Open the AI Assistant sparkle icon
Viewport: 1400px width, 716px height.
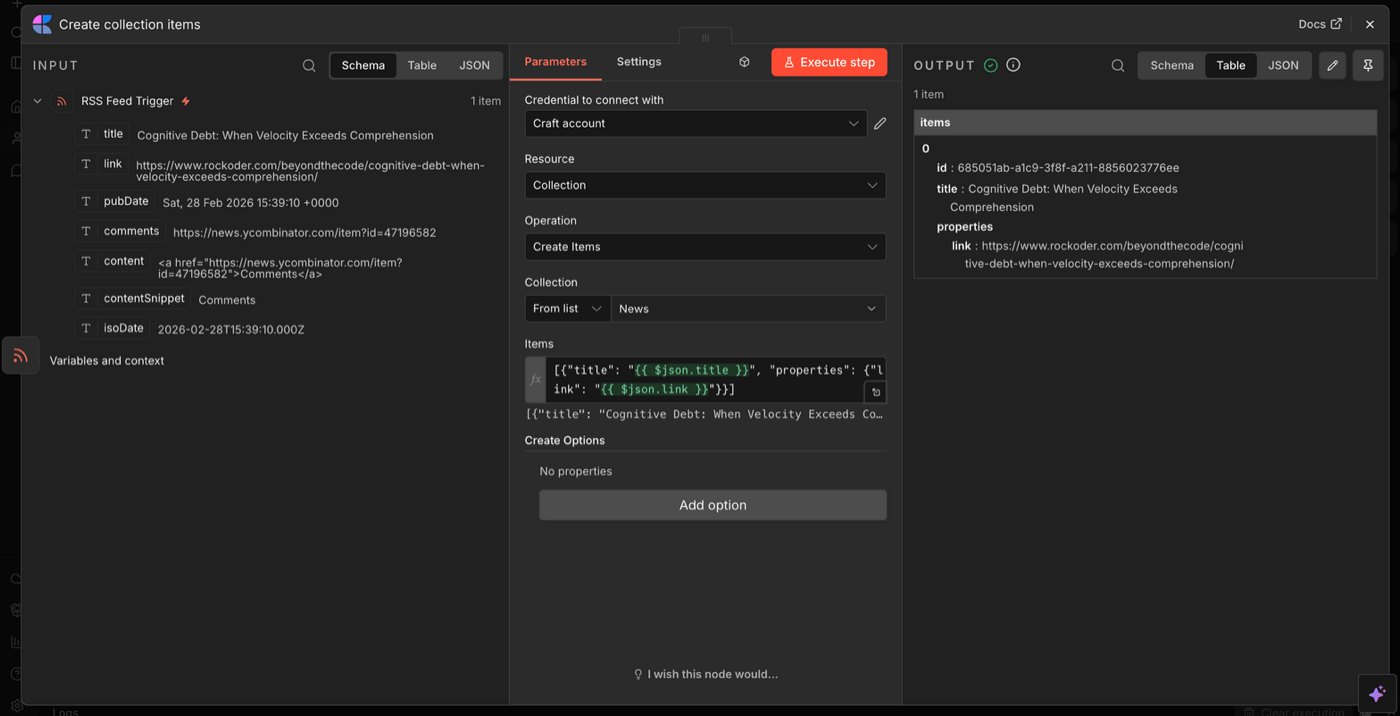(1376, 692)
